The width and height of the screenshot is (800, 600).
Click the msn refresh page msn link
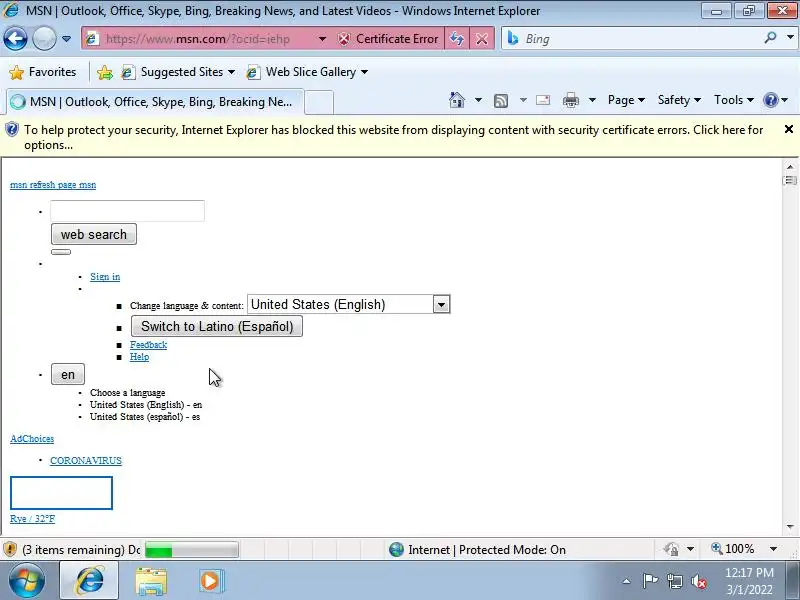[x=53, y=185]
